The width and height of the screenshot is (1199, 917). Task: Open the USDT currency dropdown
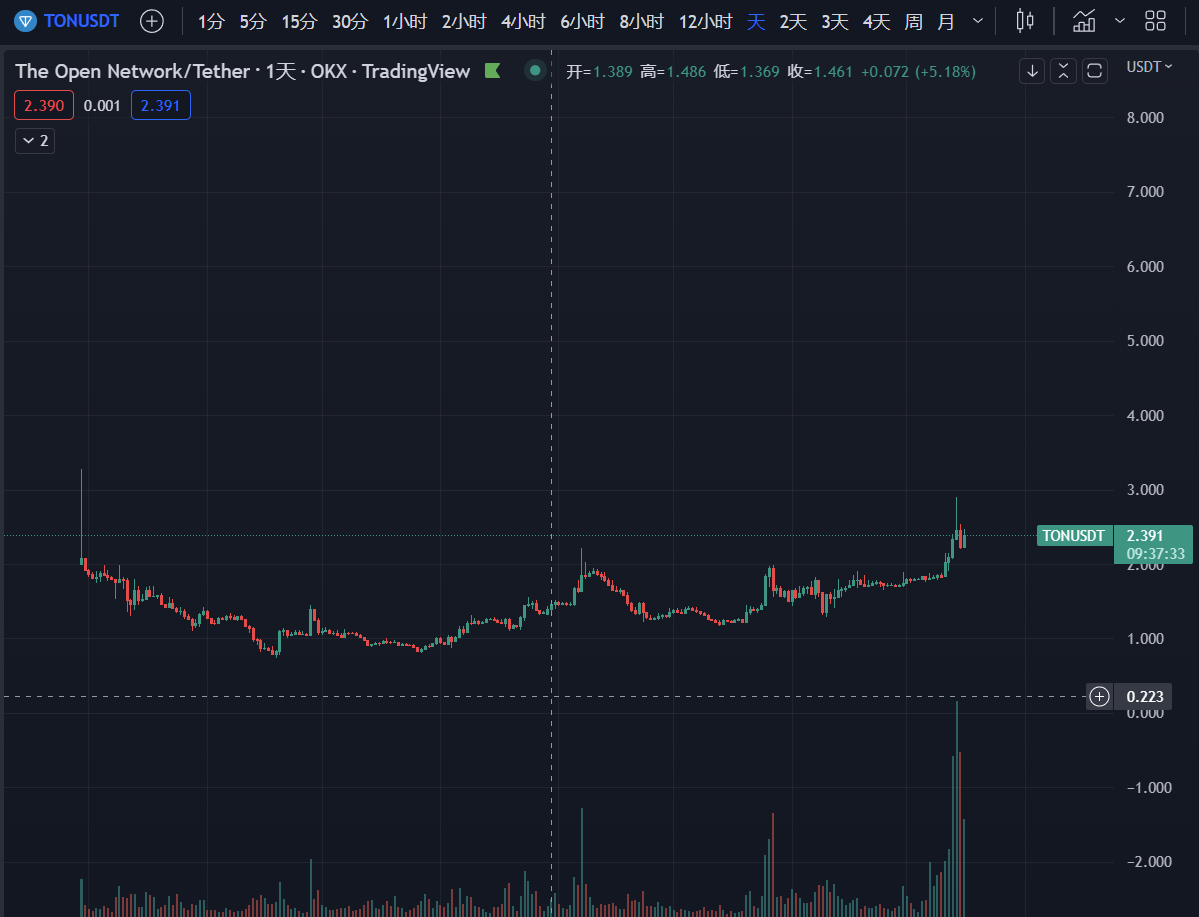(x=1149, y=67)
